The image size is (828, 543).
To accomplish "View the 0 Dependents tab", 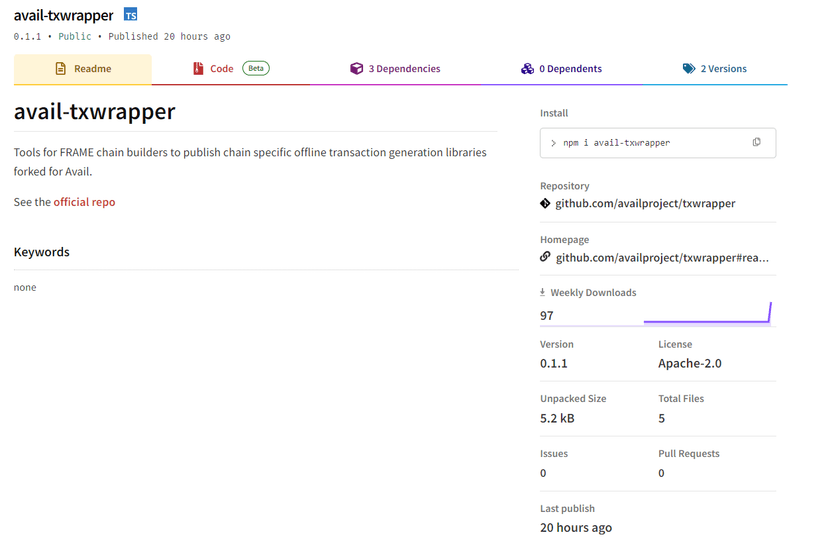I will point(561,69).
